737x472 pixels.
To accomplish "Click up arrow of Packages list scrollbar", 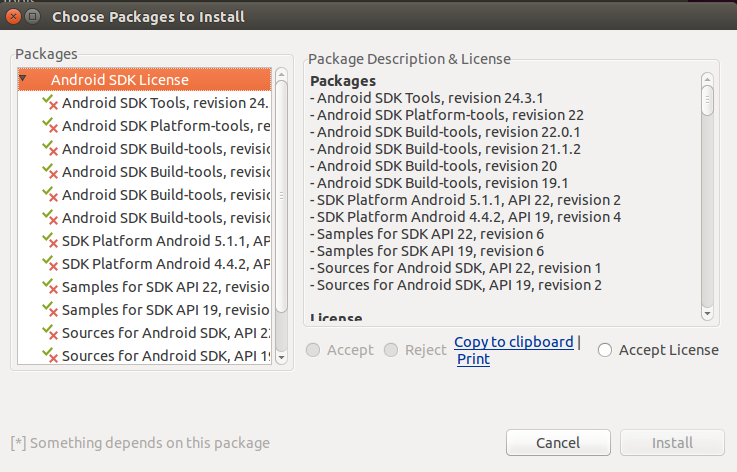I will [282, 74].
